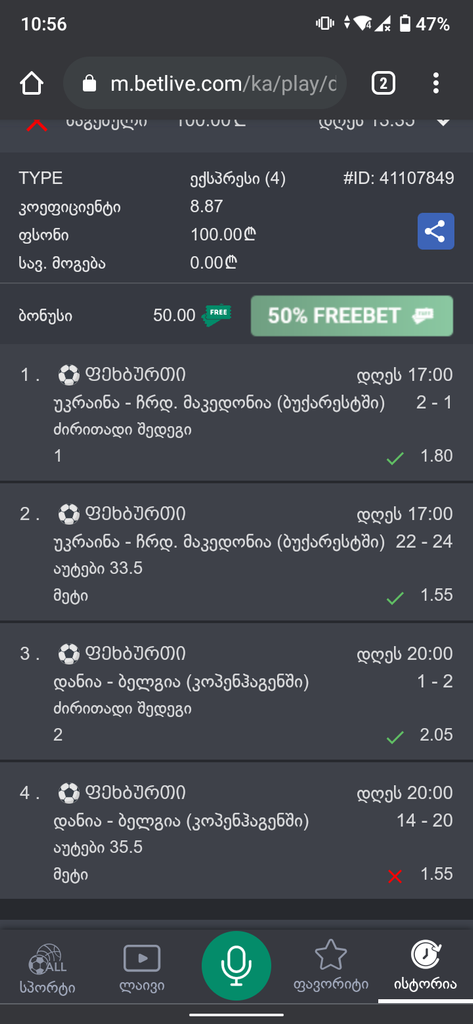Tap the m.betlive.com address bar

click(x=205, y=84)
